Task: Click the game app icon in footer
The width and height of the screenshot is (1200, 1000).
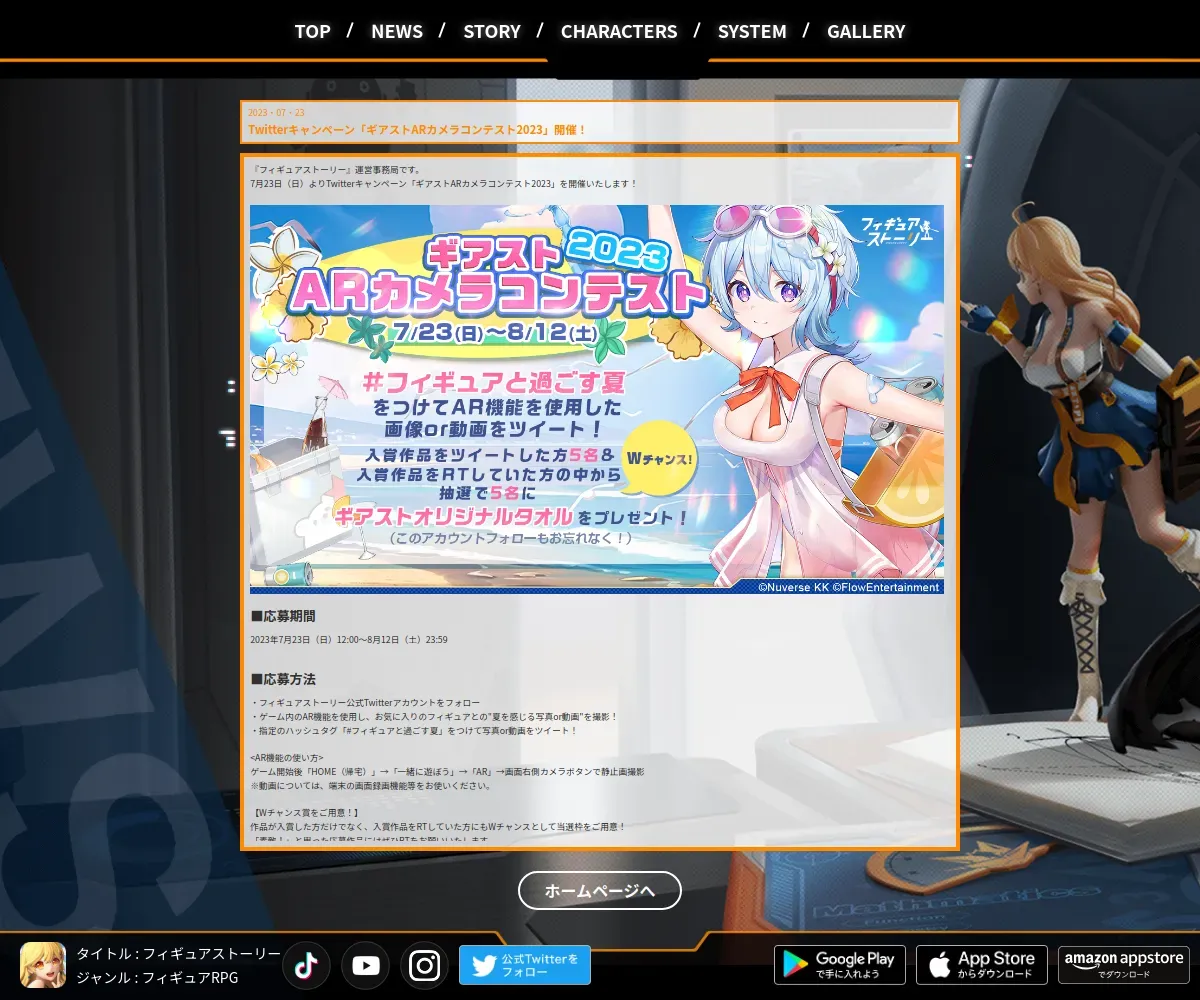Action: pyautogui.click(x=43, y=965)
